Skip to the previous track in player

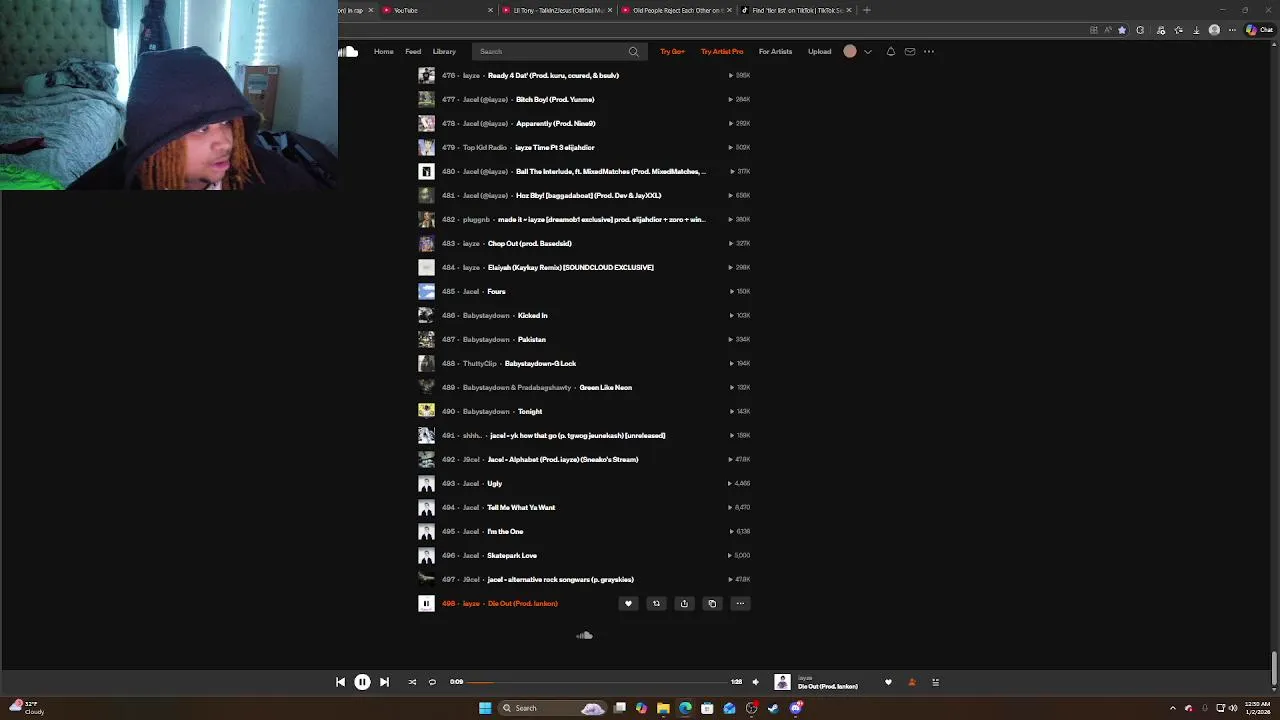[x=340, y=682]
